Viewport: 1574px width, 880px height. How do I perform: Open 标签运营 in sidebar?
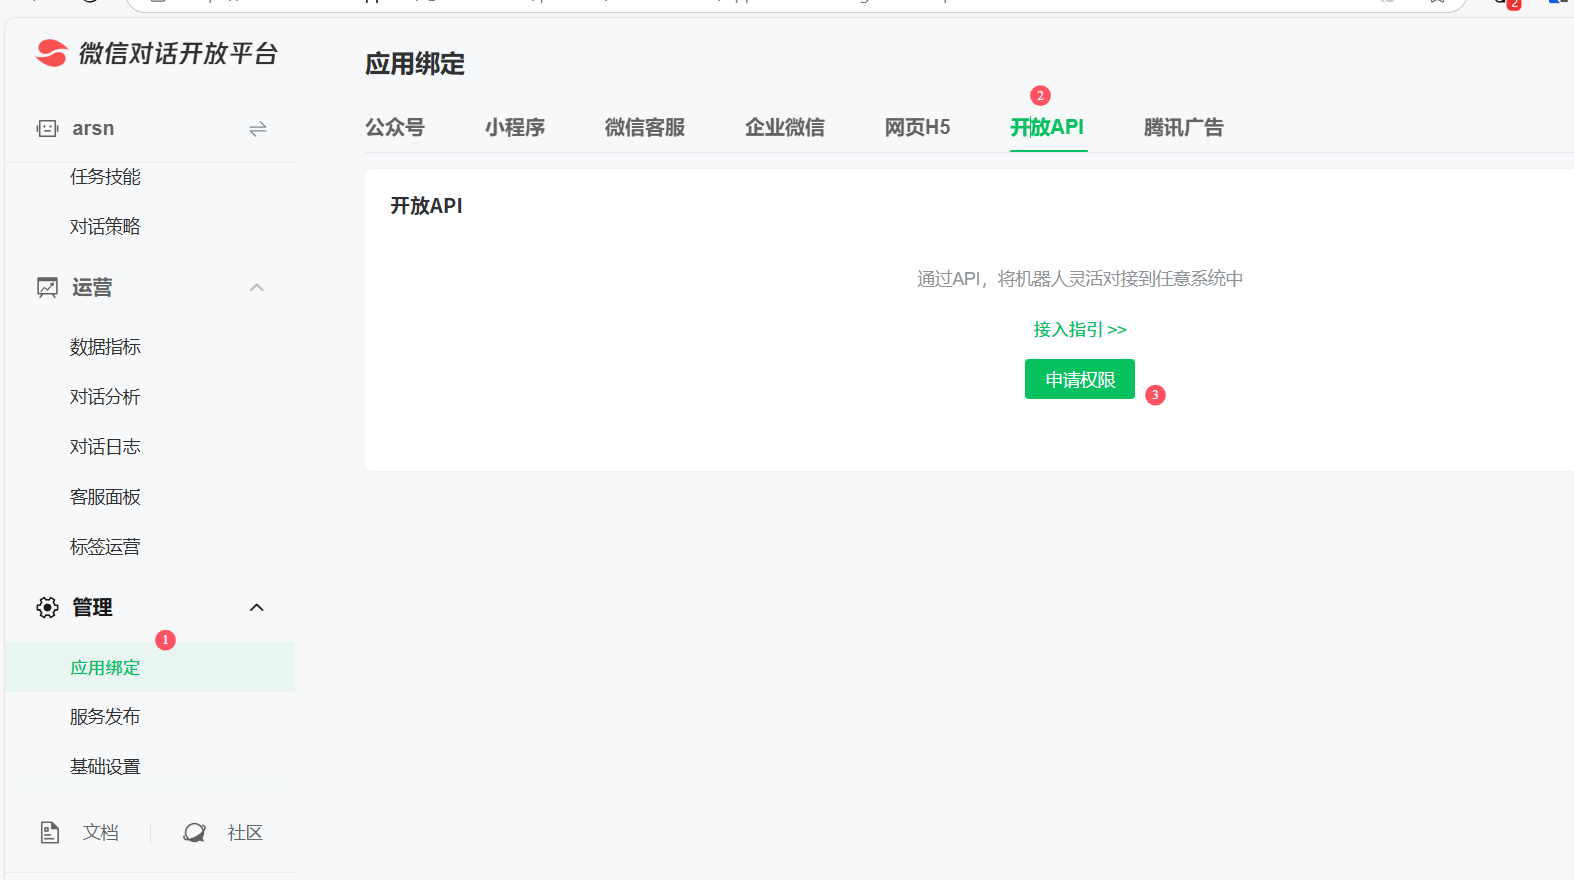[105, 547]
